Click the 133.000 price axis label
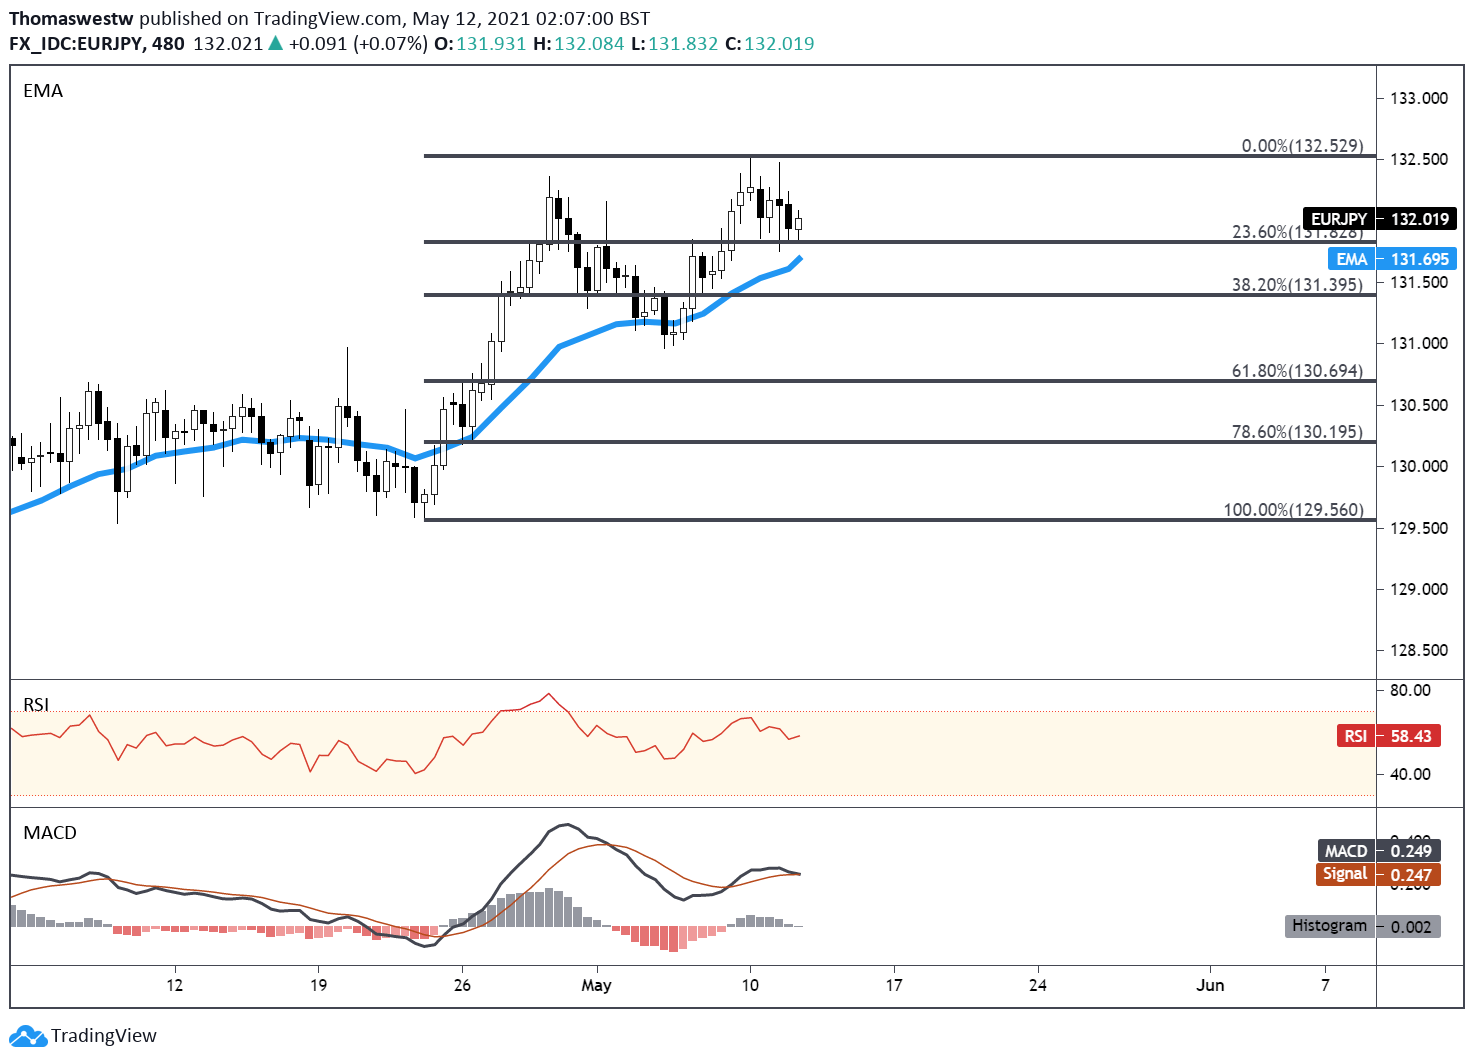1474x1063 pixels. tap(1419, 98)
